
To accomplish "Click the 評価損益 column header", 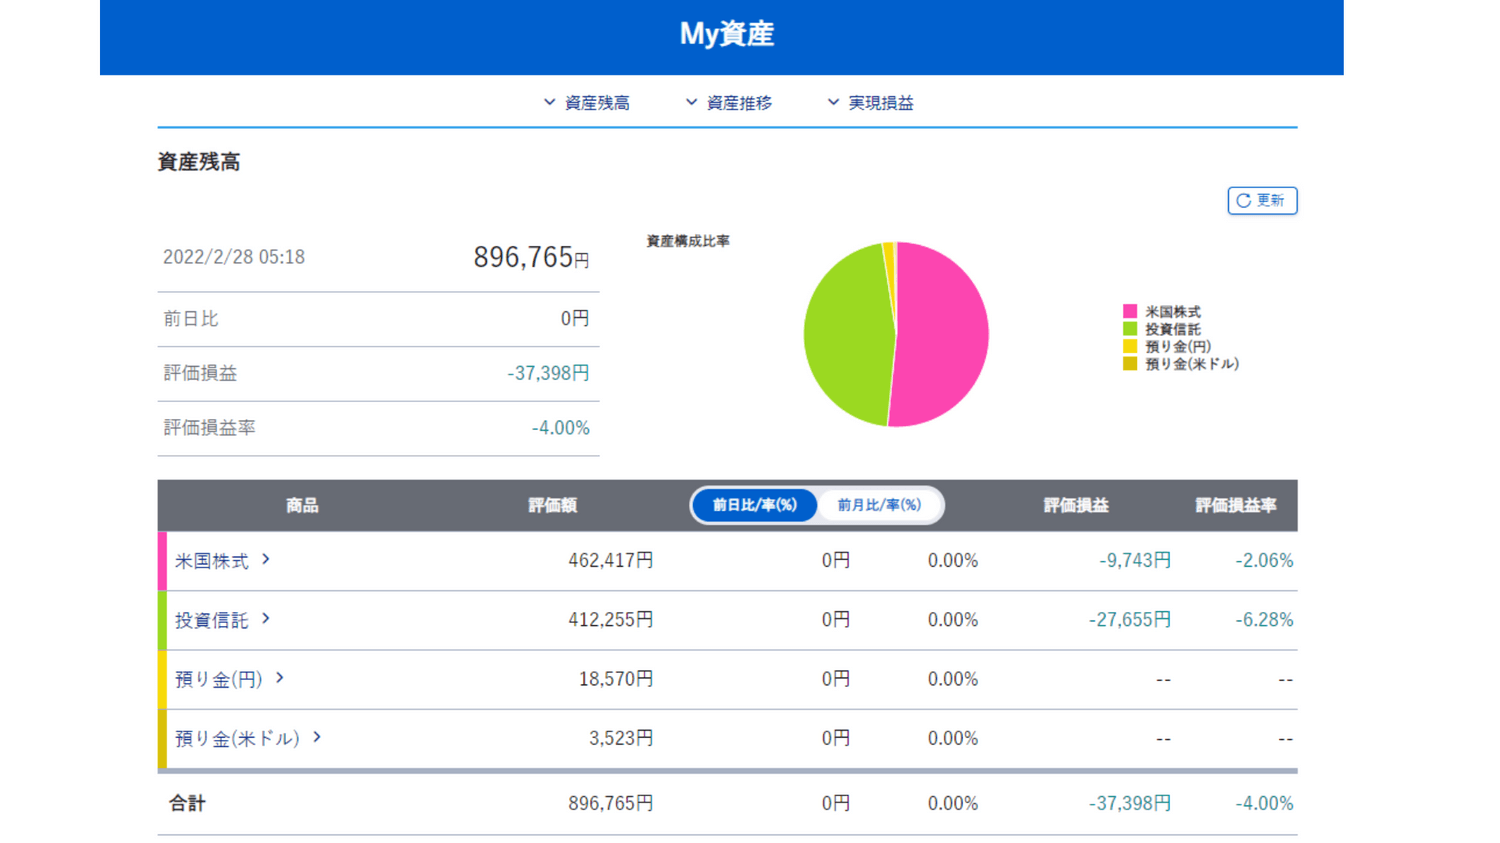I will tap(1076, 505).
